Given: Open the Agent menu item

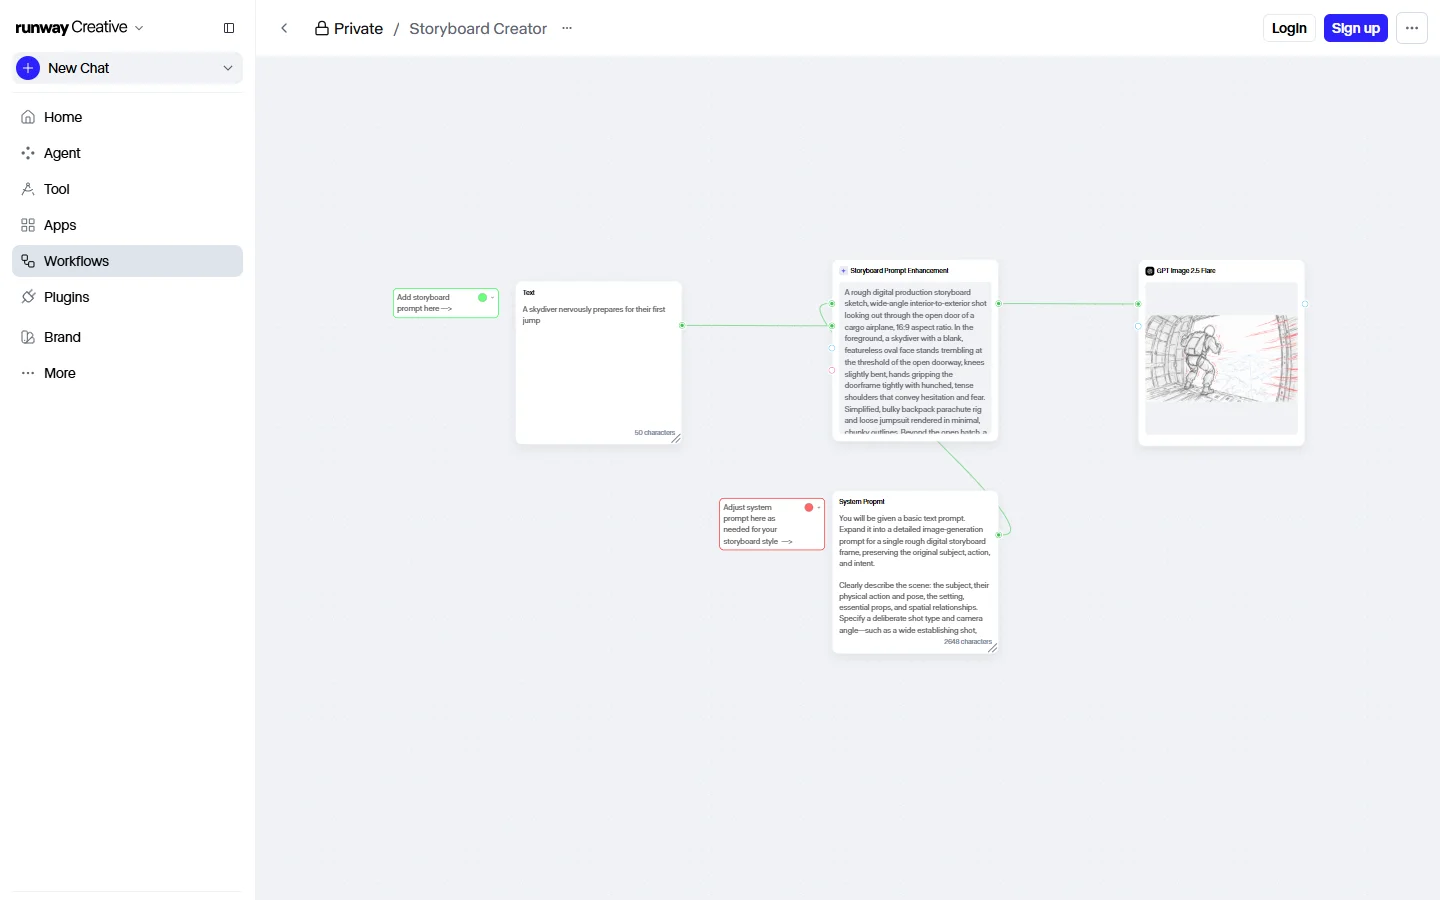Looking at the screenshot, I should [x=127, y=153].
